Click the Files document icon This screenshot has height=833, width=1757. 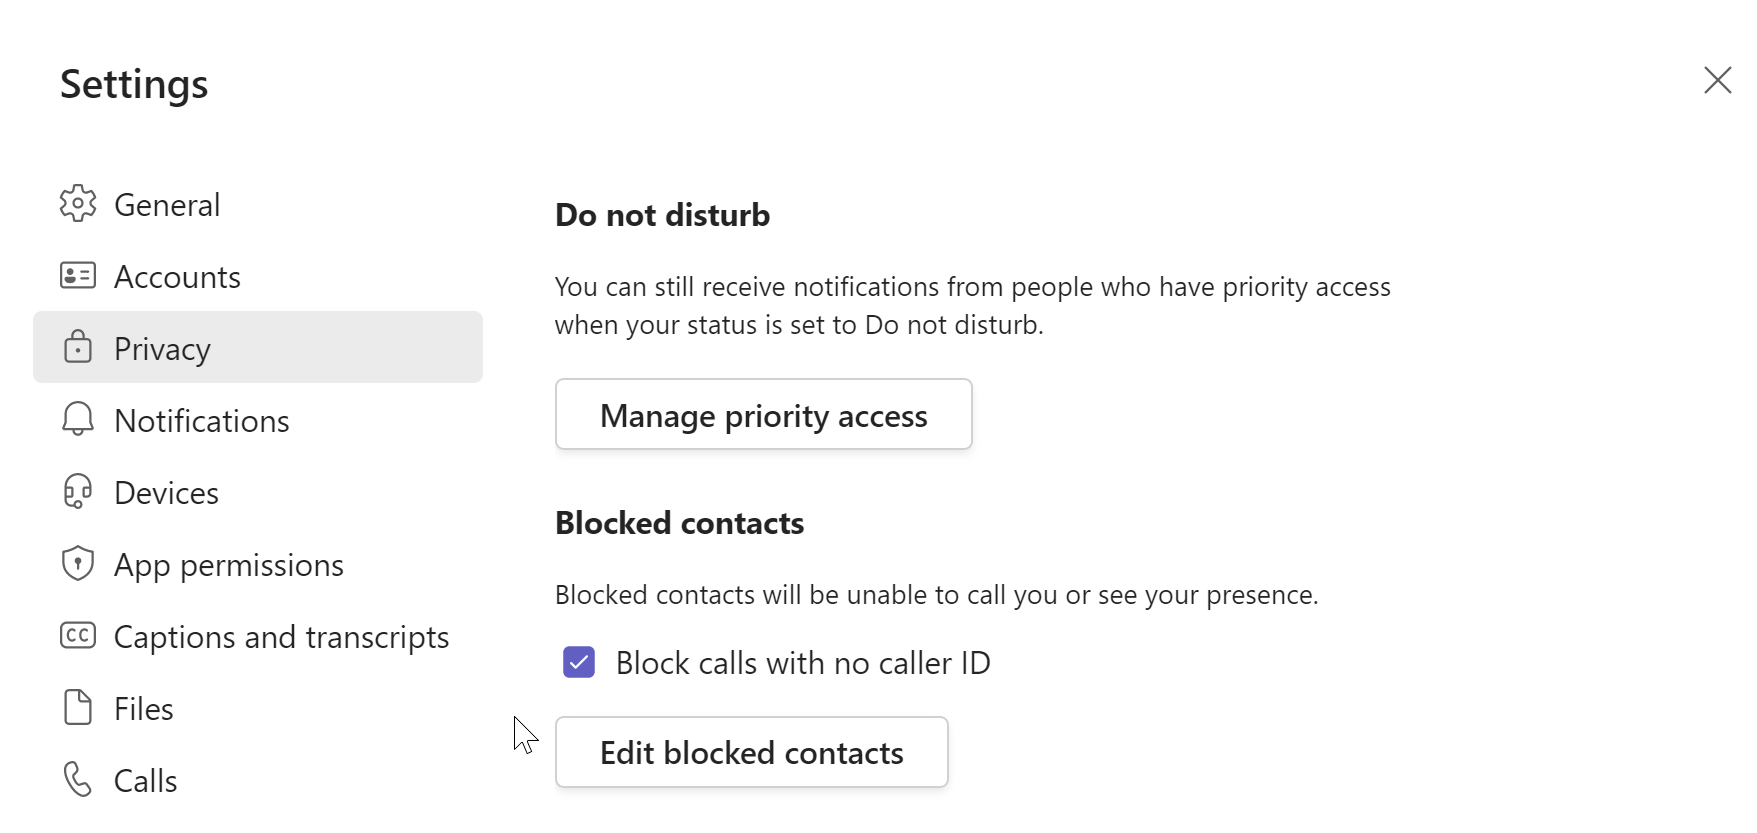78,708
